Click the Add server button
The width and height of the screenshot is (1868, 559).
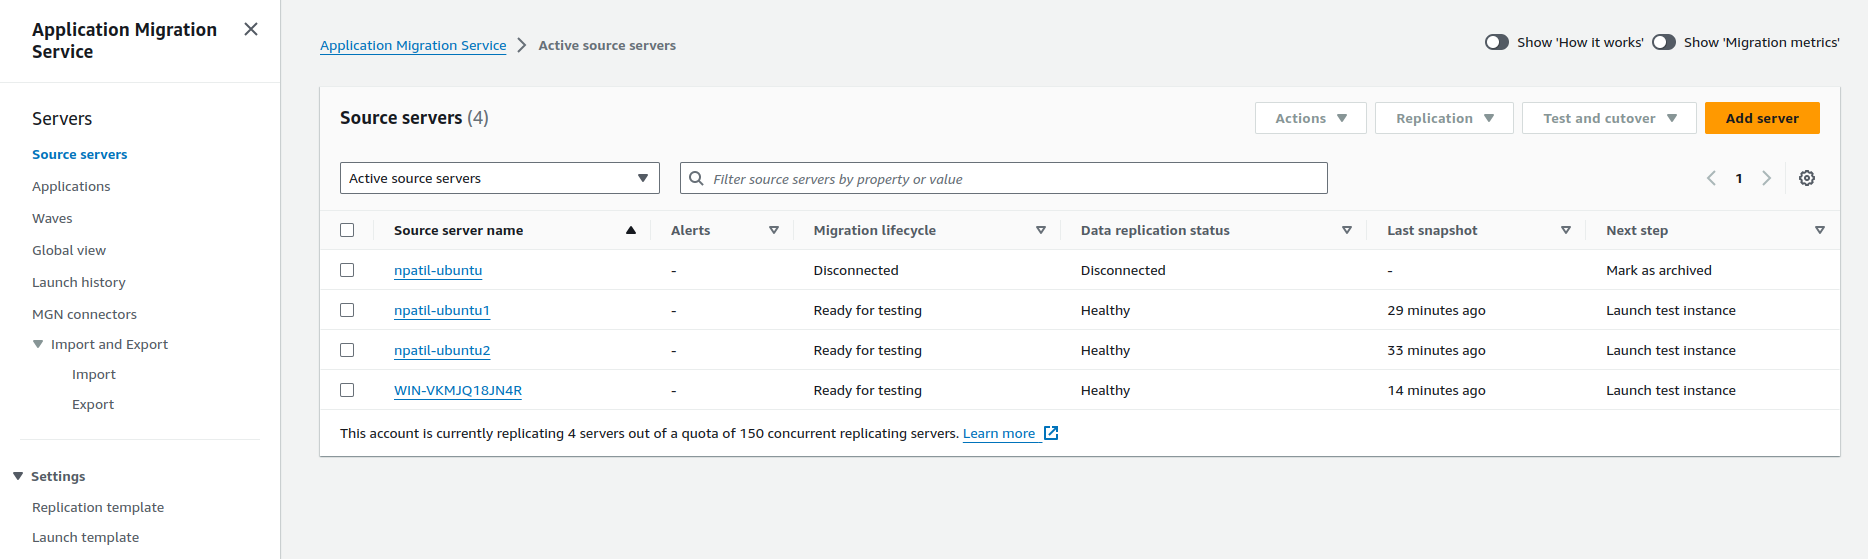[1762, 118]
